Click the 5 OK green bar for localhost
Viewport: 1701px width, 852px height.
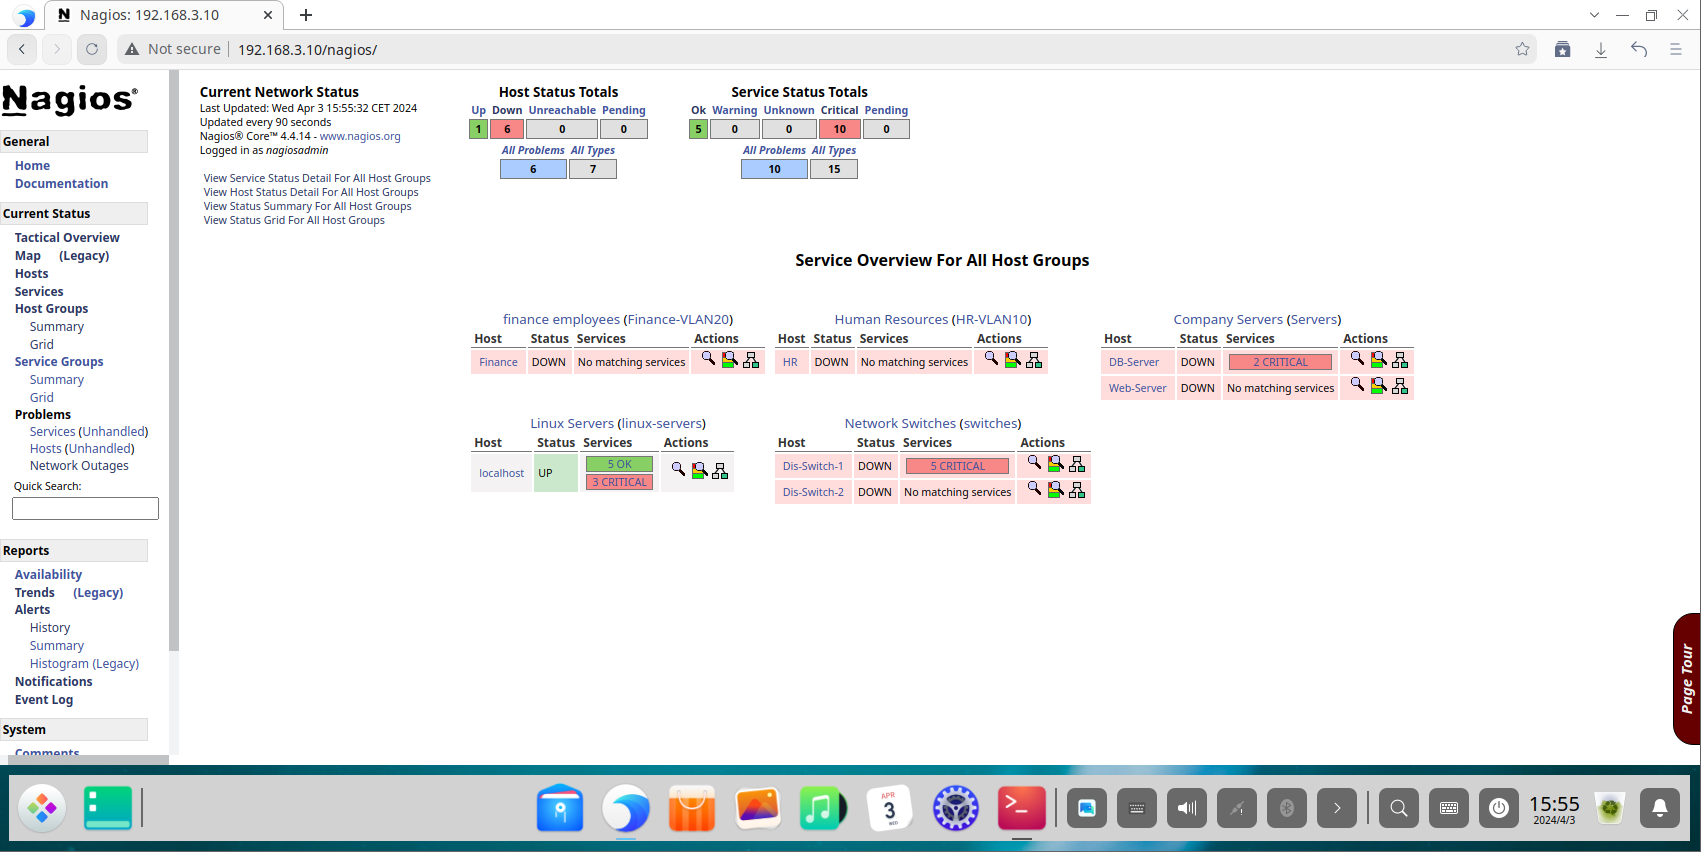coord(619,464)
